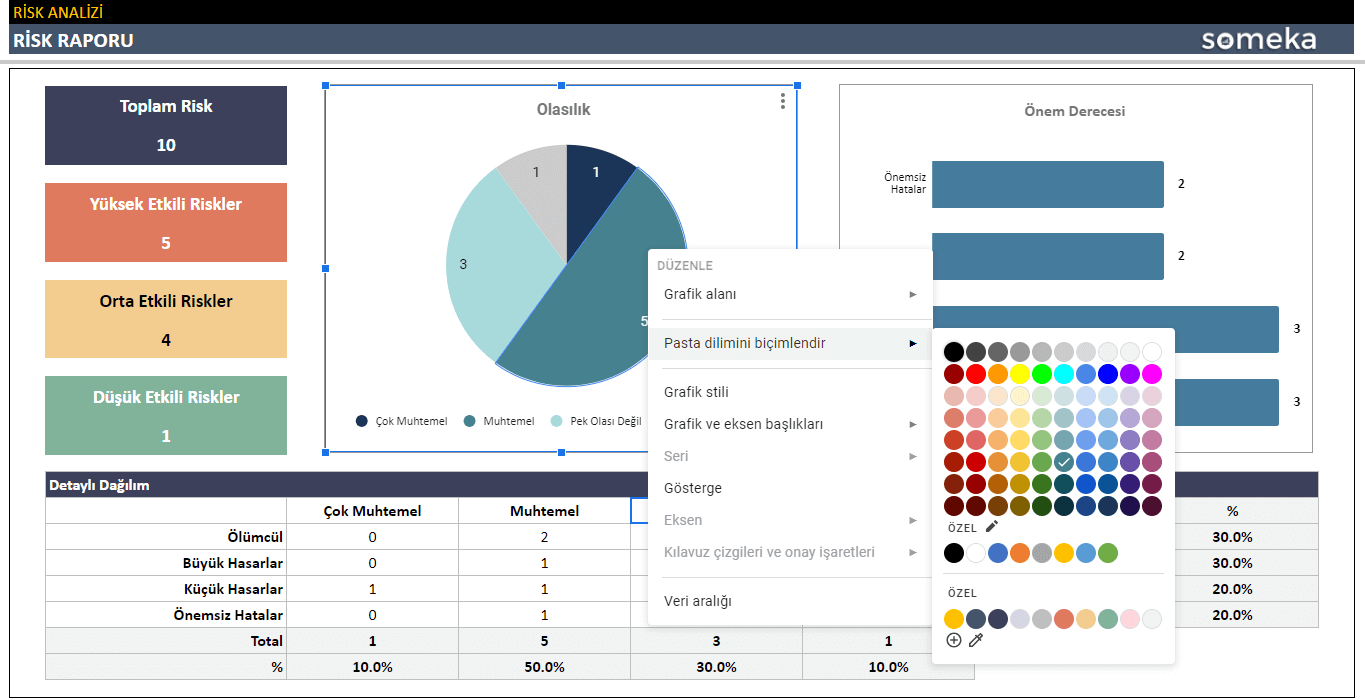The width and height of the screenshot is (1365, 700).
Task: Open Veri aralığı menu entry
Action: [790, 601]
